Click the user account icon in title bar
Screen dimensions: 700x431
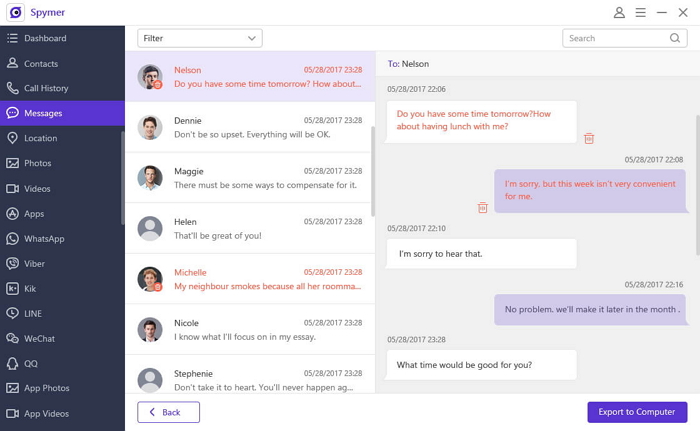pyautogui.click(x=619, y=13)
